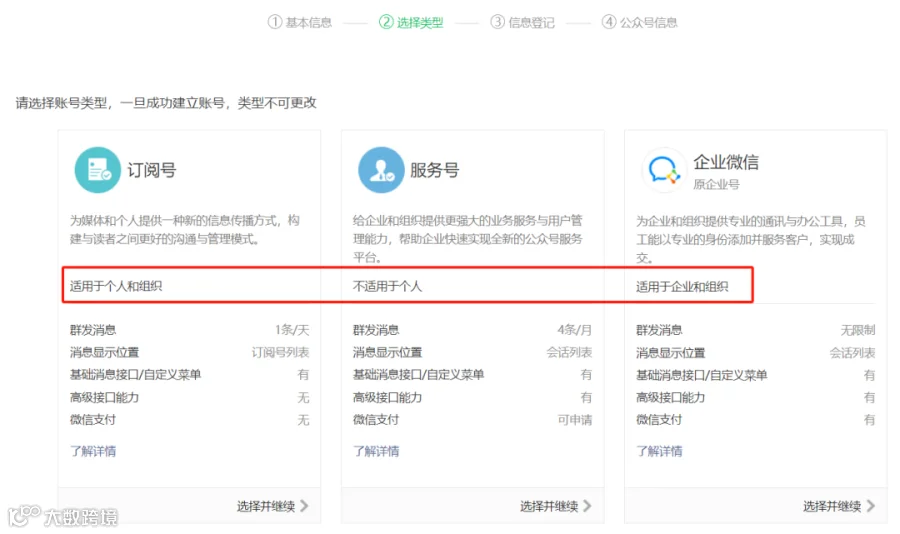
Task: Click 会话列表 value in 服务号 card
Action: [x=569, y=352]
